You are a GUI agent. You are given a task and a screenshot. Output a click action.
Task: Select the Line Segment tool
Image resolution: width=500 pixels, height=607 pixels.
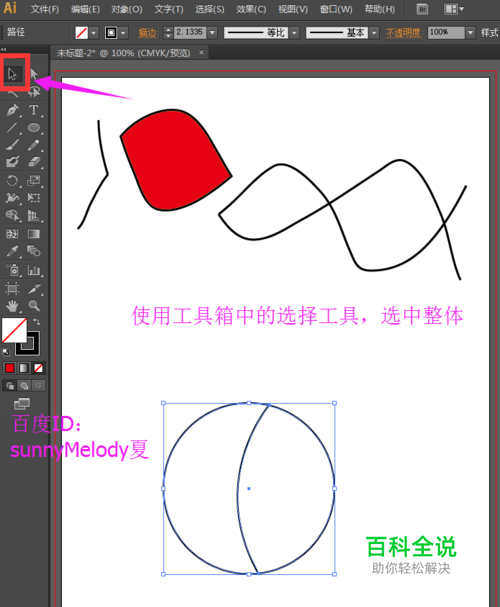[12, 127]
